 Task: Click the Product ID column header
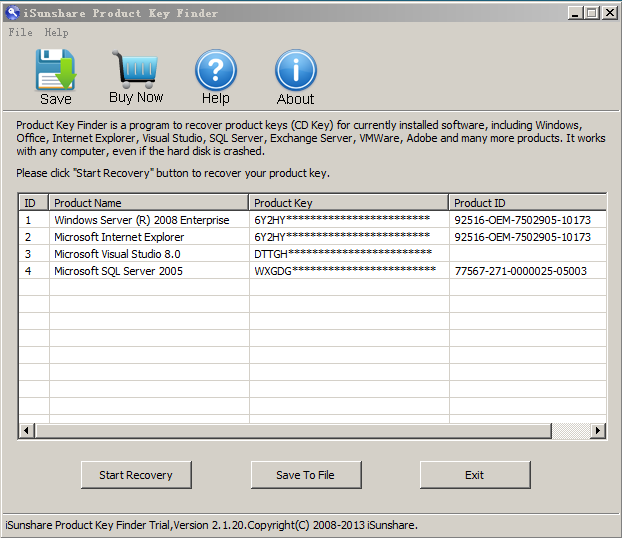528,203
